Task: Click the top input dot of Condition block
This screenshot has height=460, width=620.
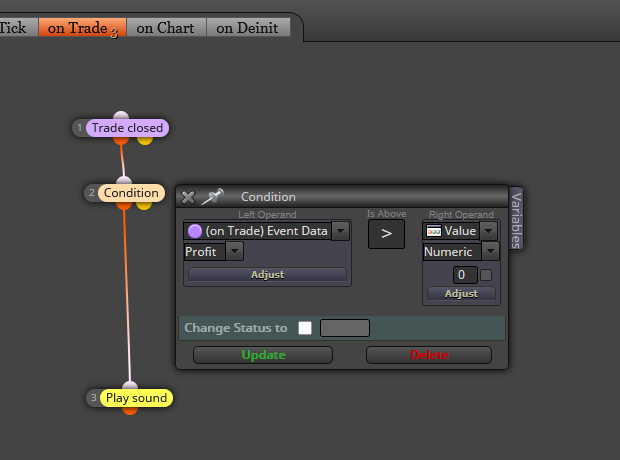Action: click(x=124, y=180)
